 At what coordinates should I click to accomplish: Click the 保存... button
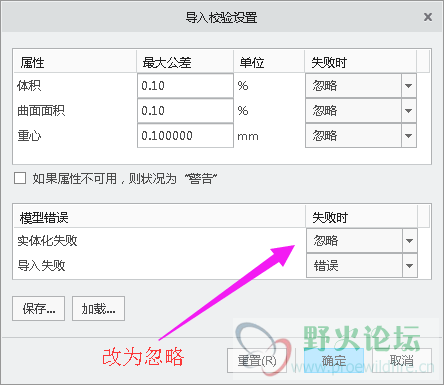tap(39, 309)
